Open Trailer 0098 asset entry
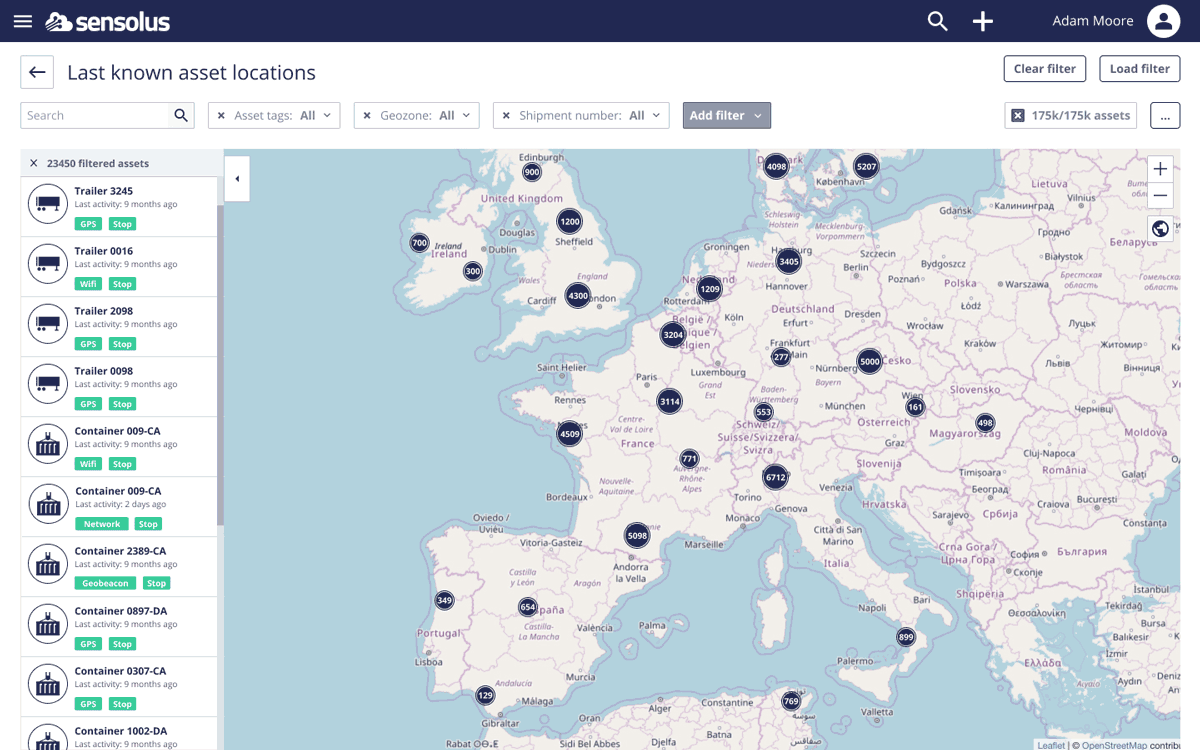This screenshot has height=750, width=1200. [119, 387]
